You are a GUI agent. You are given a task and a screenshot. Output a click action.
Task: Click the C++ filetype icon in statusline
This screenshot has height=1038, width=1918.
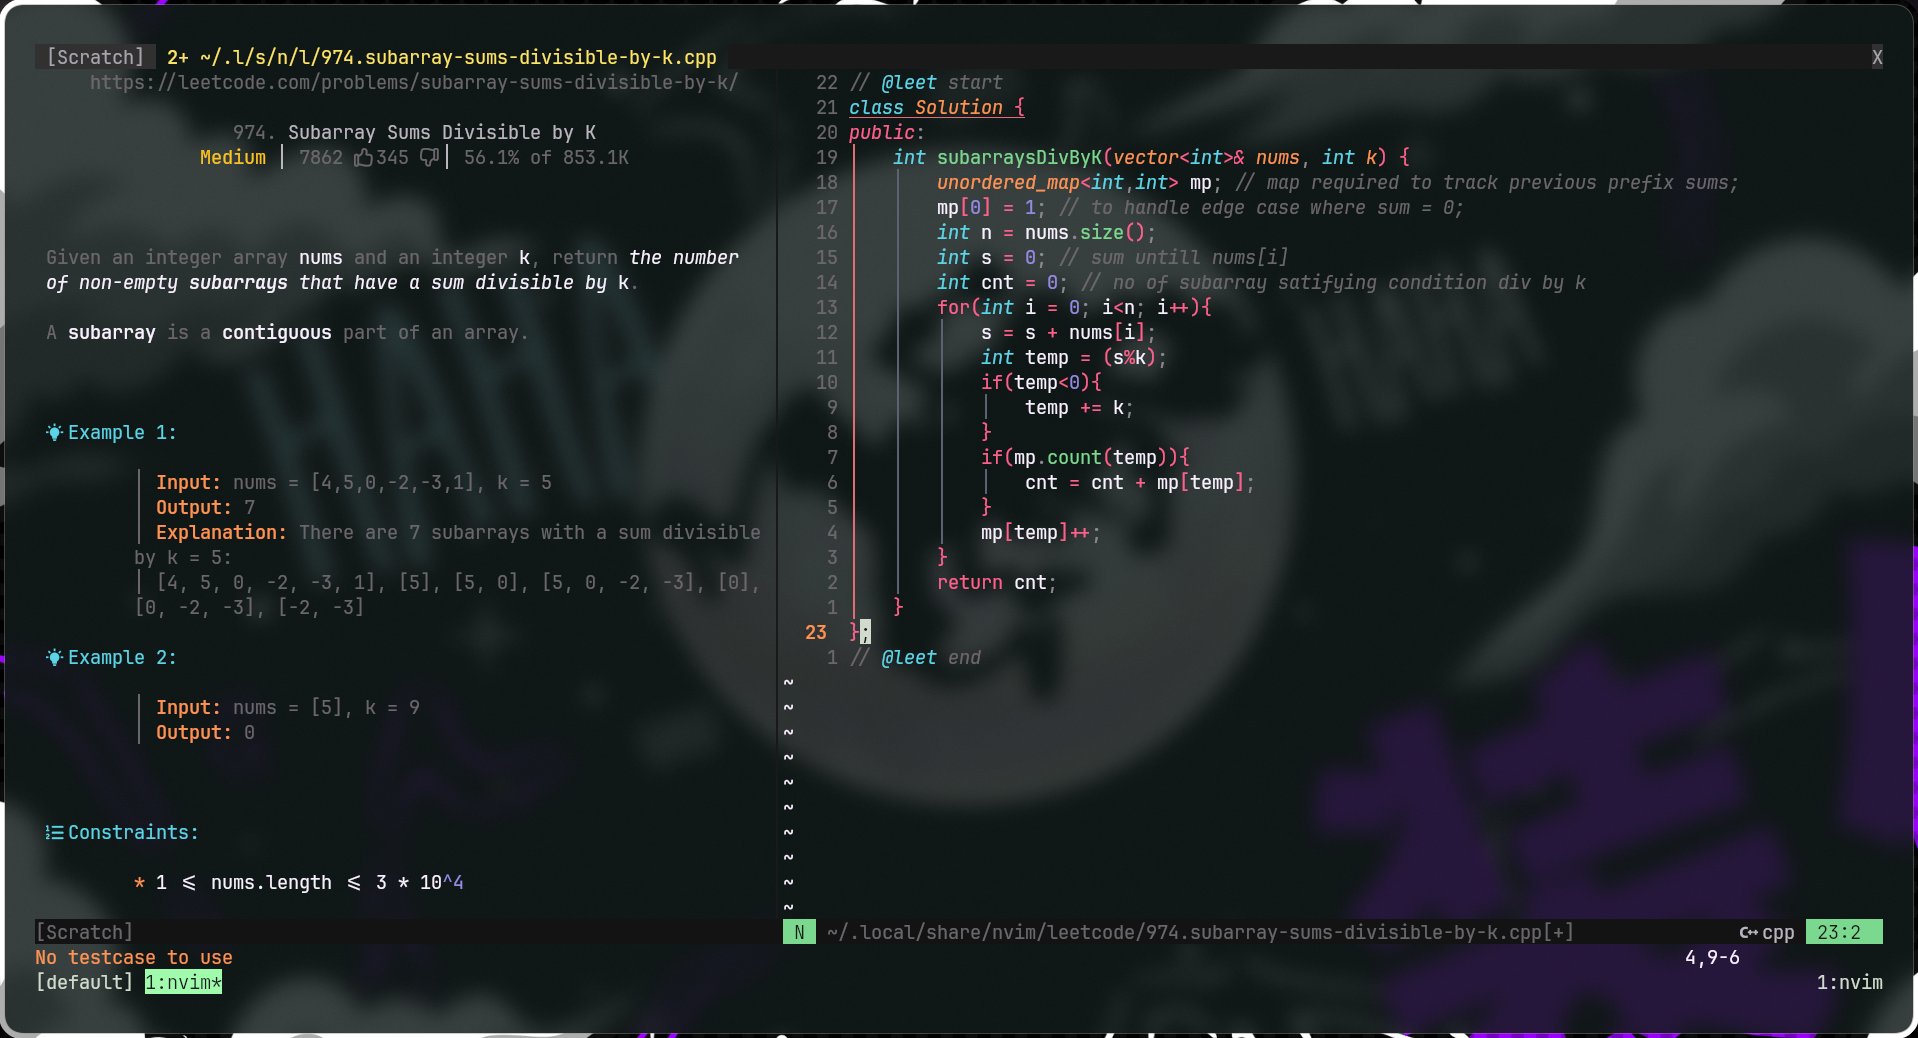1749,933
